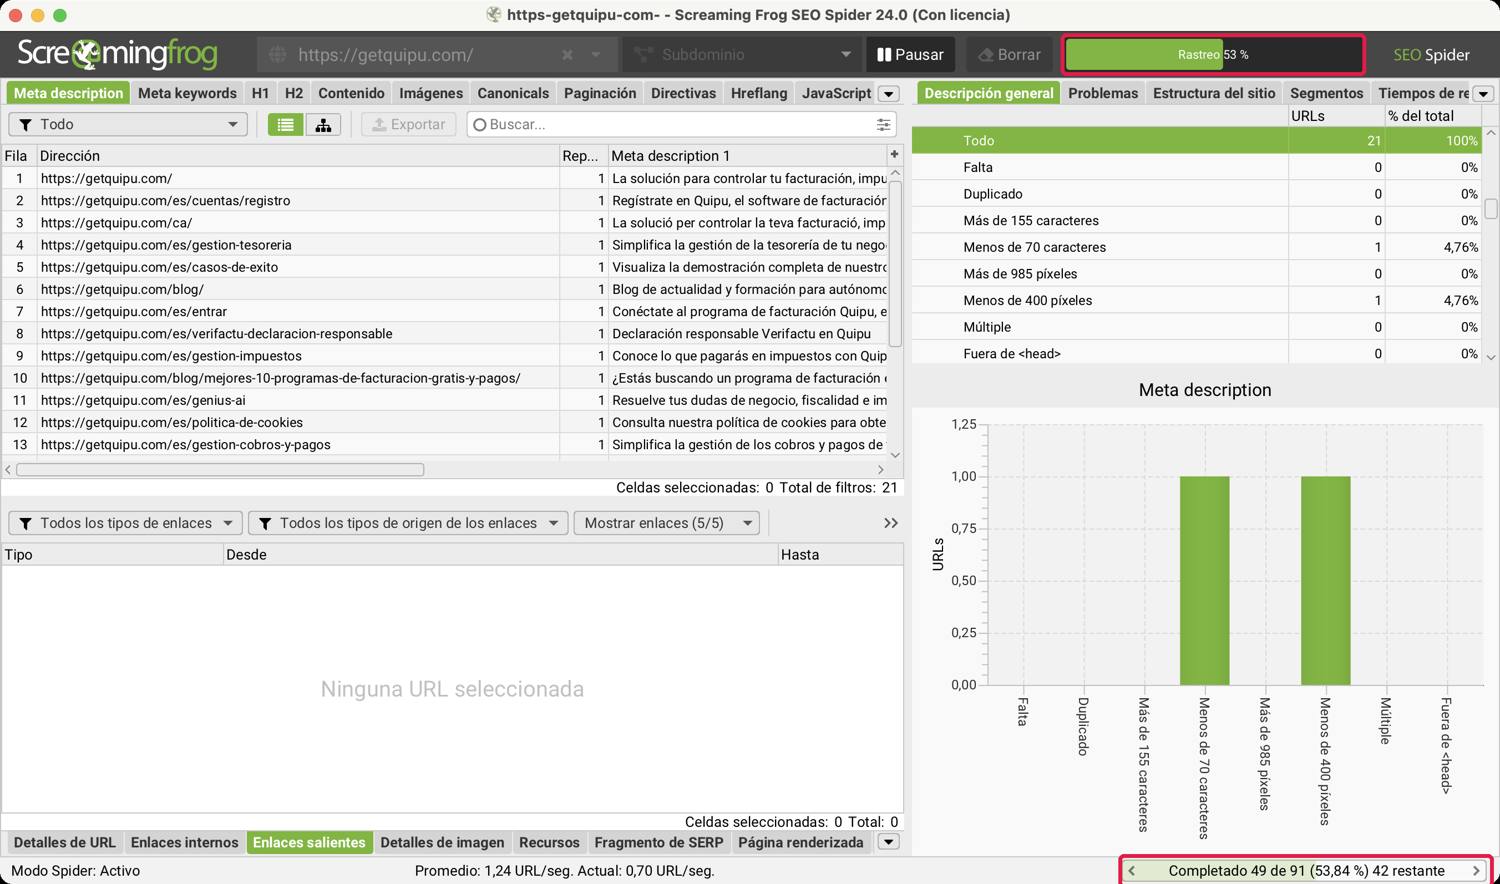The image size is (1500, 884).
Task: Open the Fragmento de SERP tab
Action: tap(659, 842)
